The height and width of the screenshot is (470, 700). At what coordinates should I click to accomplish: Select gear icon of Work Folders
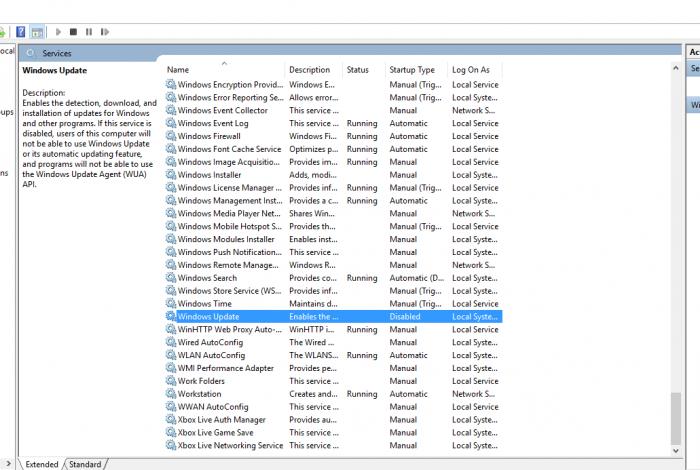pyautogui.click(x=171, y=381)
